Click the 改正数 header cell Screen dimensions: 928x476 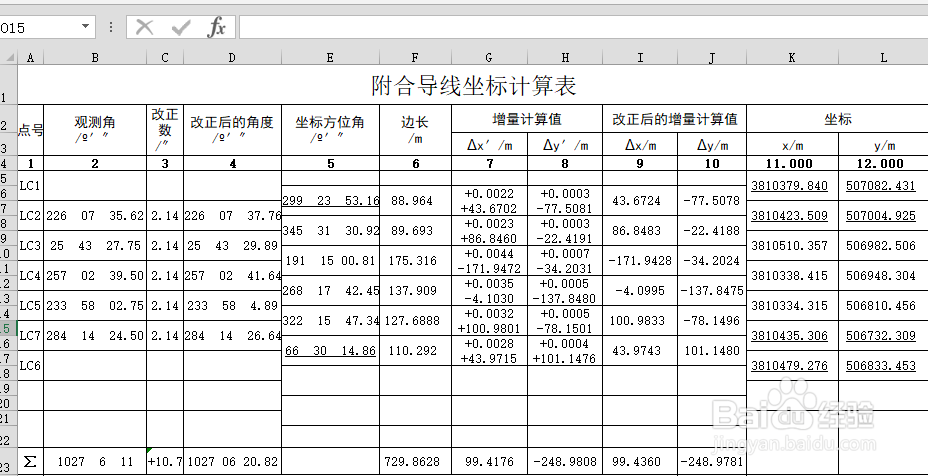tap(165, 130)
